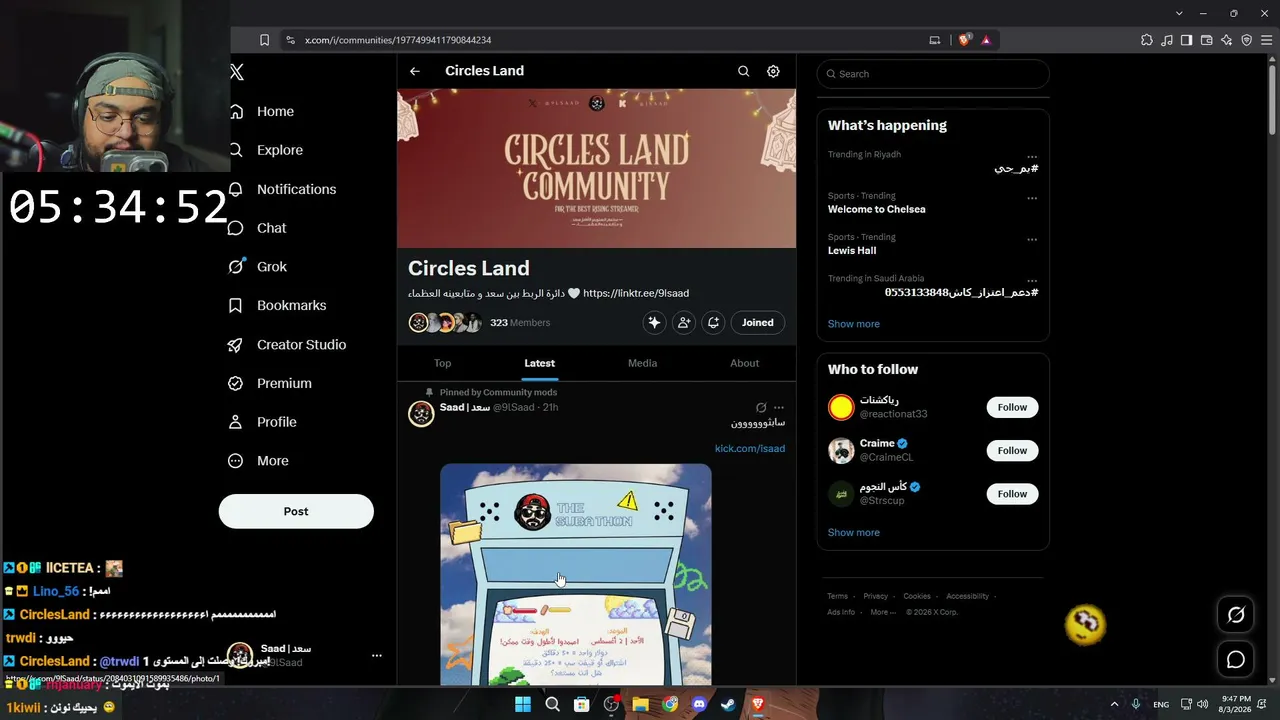Open the Brave Leo AI sparkle icon
1280x720 pixels.
pos(1227,40)
